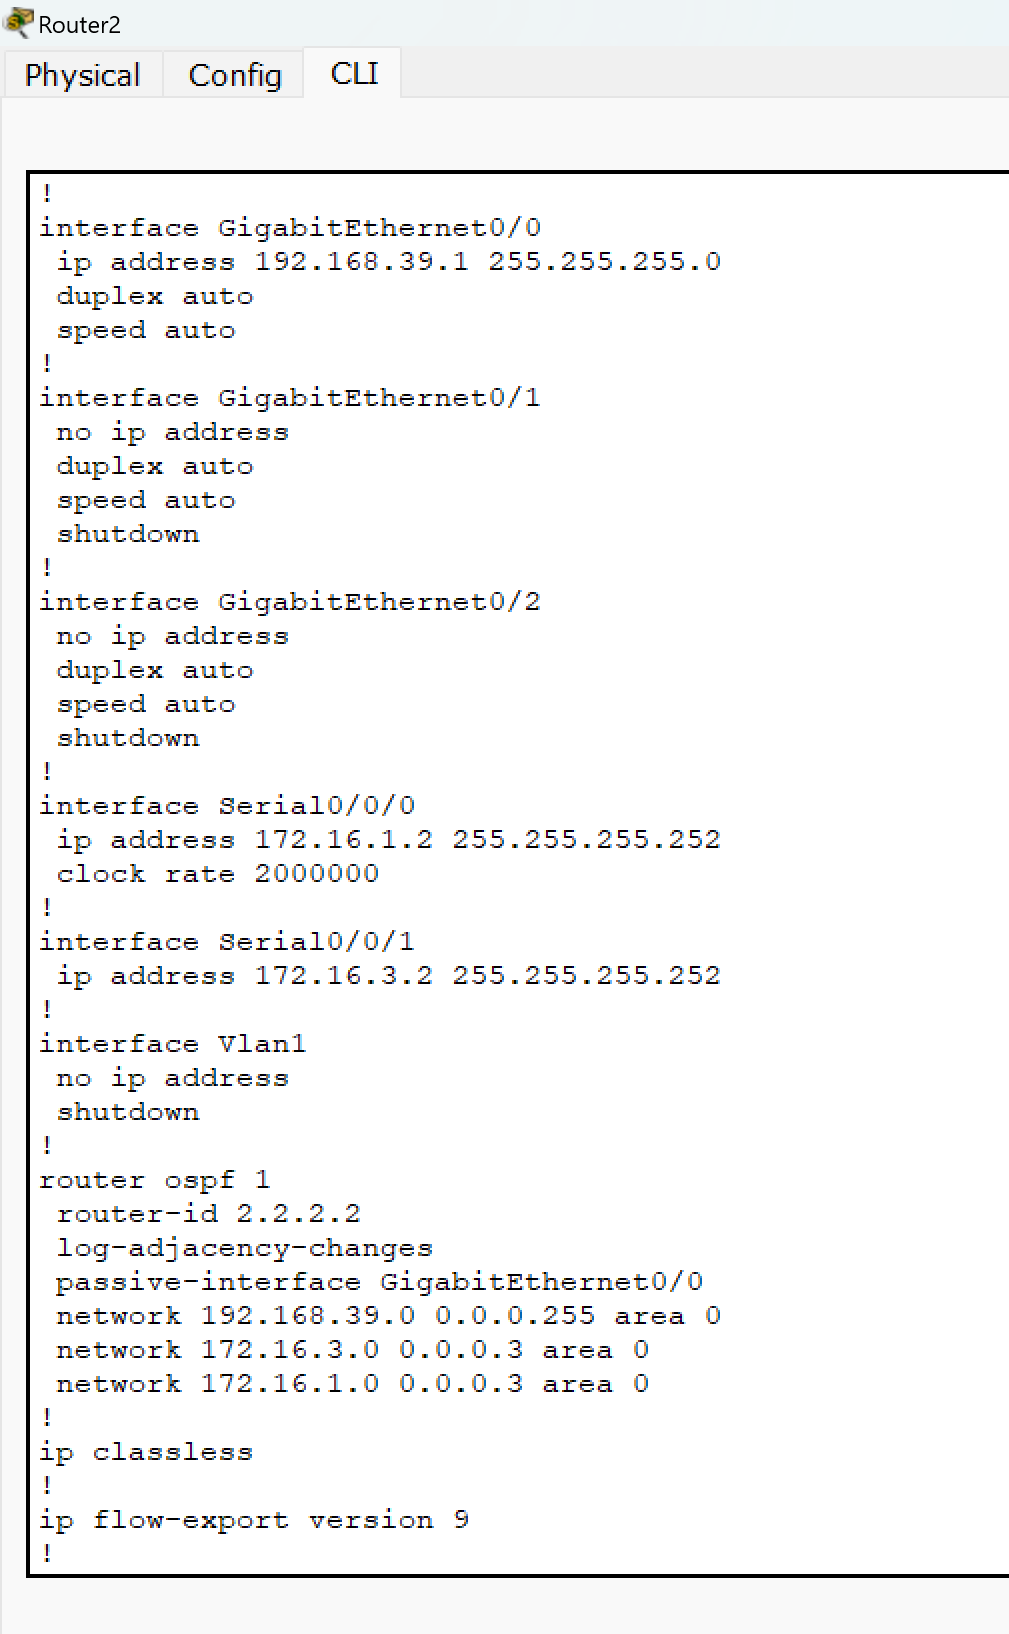Screen dimensions: 1009x1634
Task: Click the Router2 title text
Action: pyautogui.click(x=79, y=25)
